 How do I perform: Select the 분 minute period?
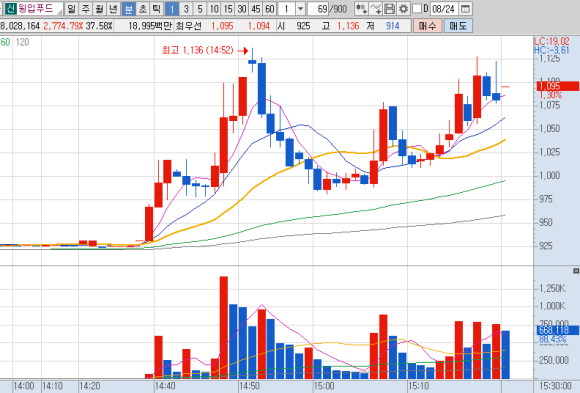point(128,9)
